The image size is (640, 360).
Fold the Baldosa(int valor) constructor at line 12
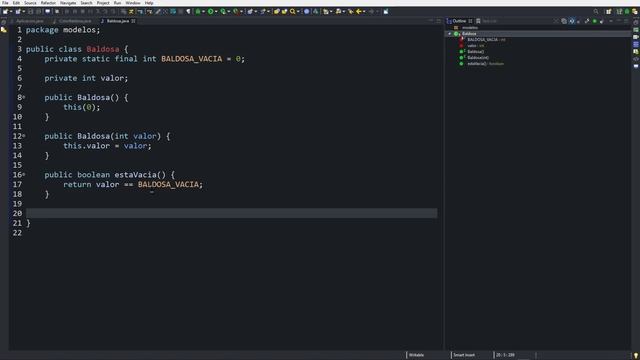point(24,136)
